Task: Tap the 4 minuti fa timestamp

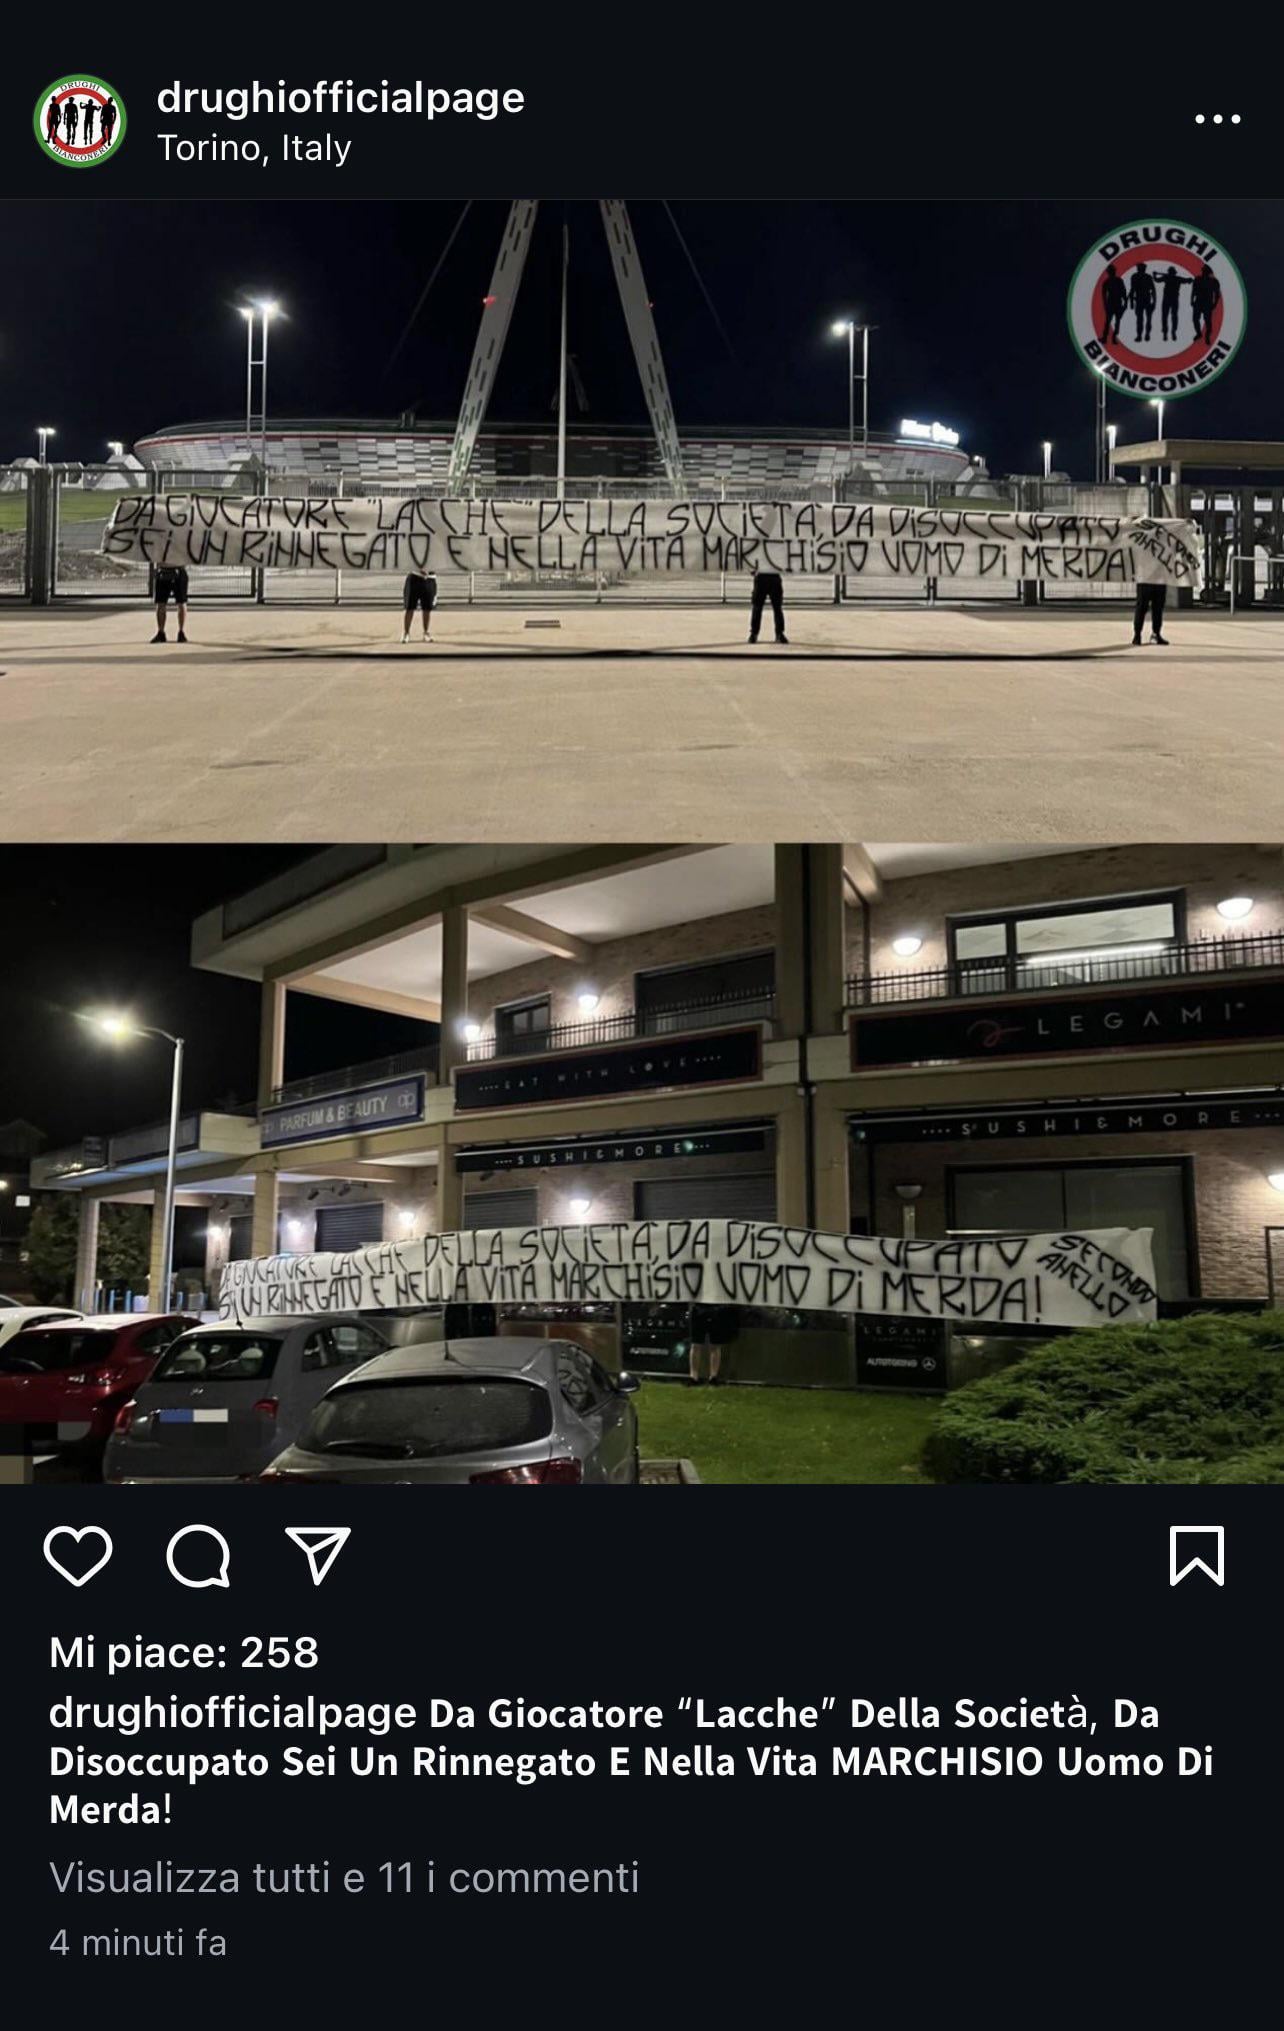Action: tap(138, 1943)
